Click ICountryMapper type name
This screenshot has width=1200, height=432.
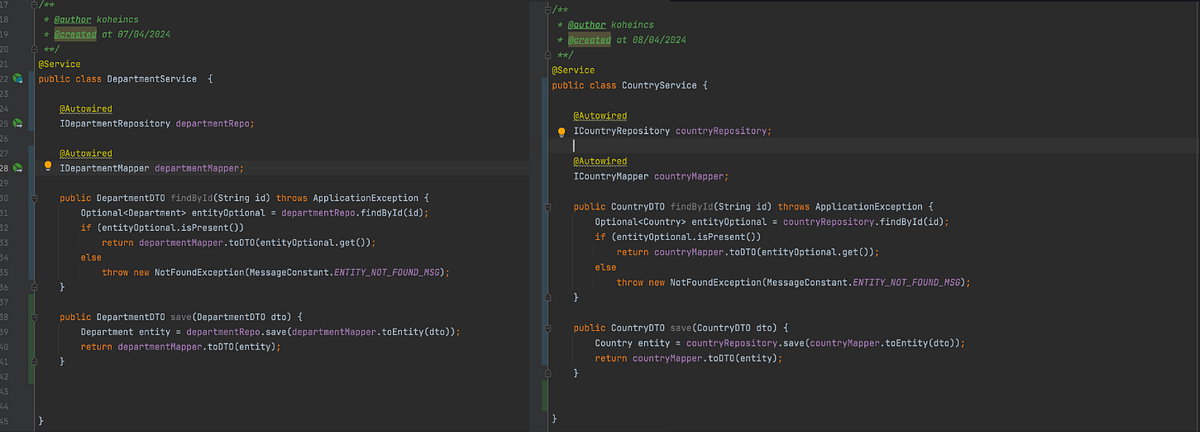click(x=611, y=176)
